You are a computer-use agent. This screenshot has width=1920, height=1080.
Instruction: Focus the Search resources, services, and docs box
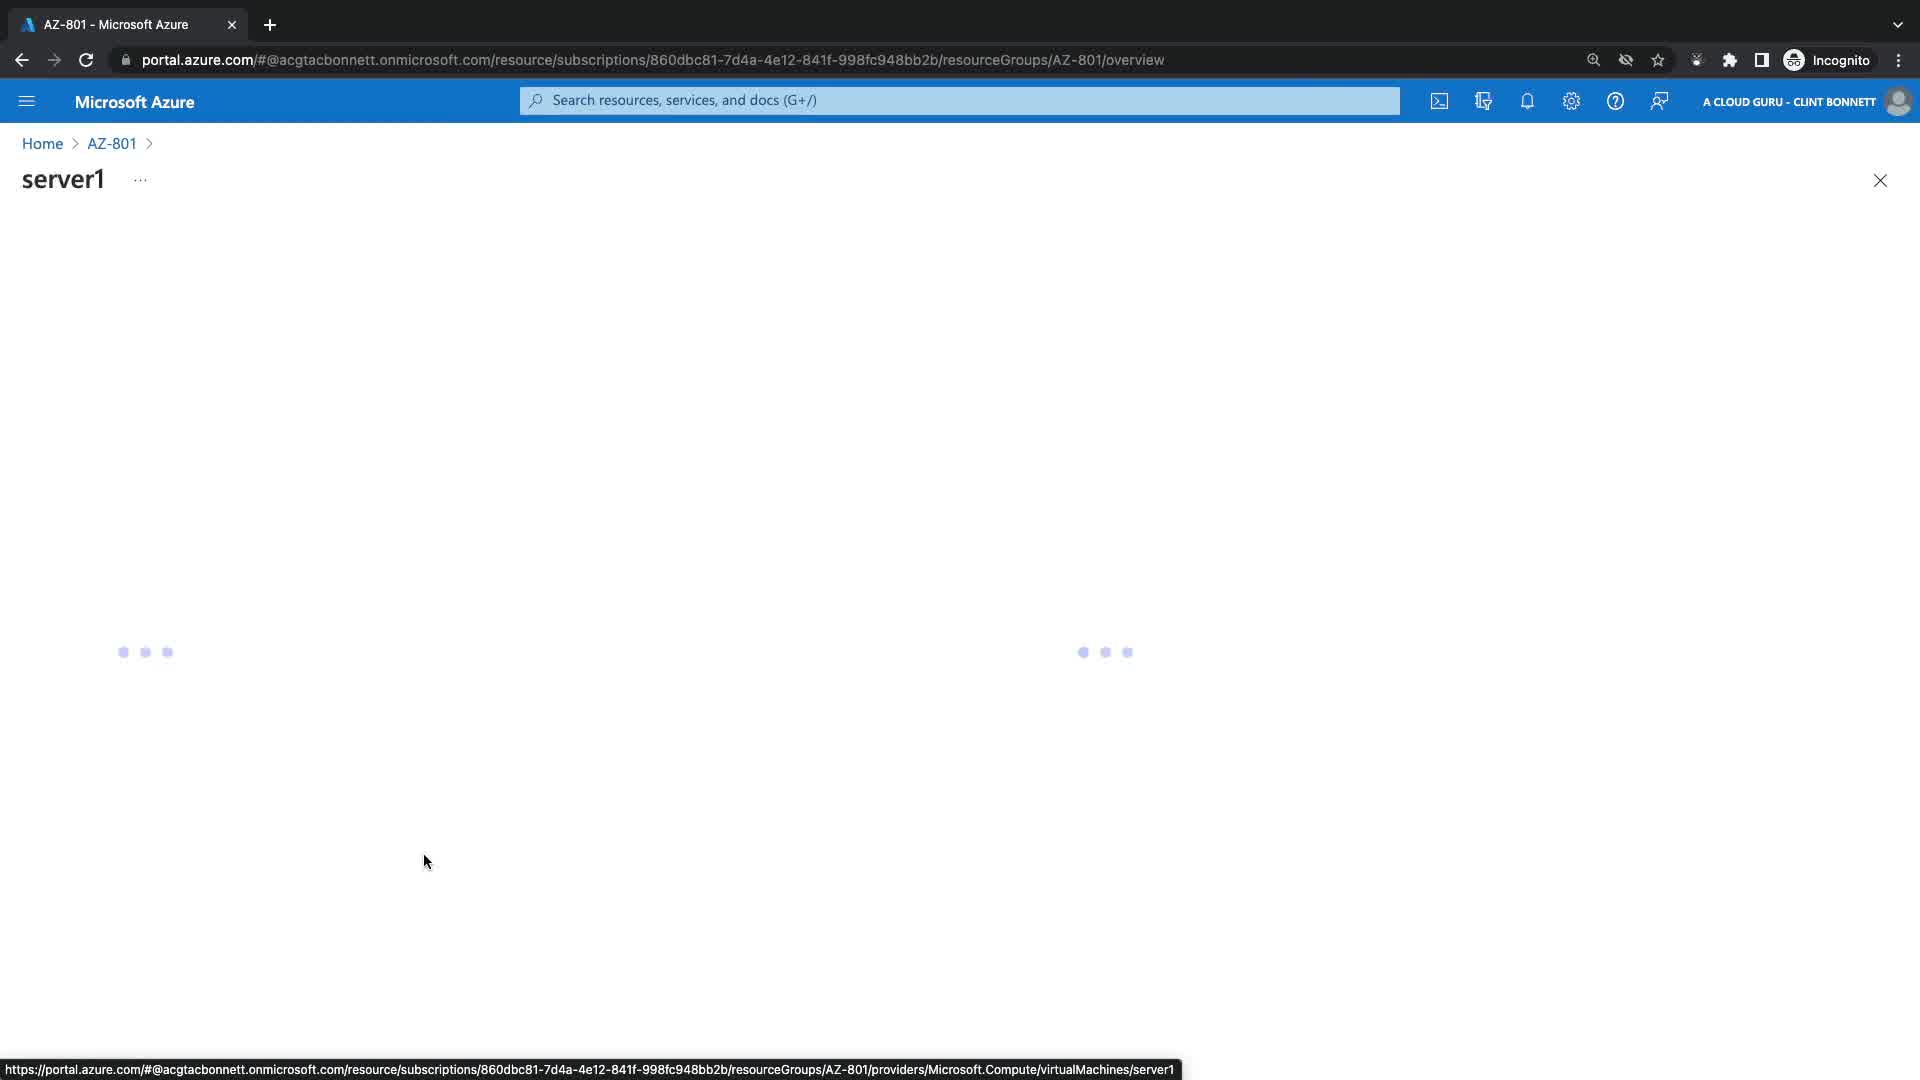pyautogui.click(x=960, y=100)
